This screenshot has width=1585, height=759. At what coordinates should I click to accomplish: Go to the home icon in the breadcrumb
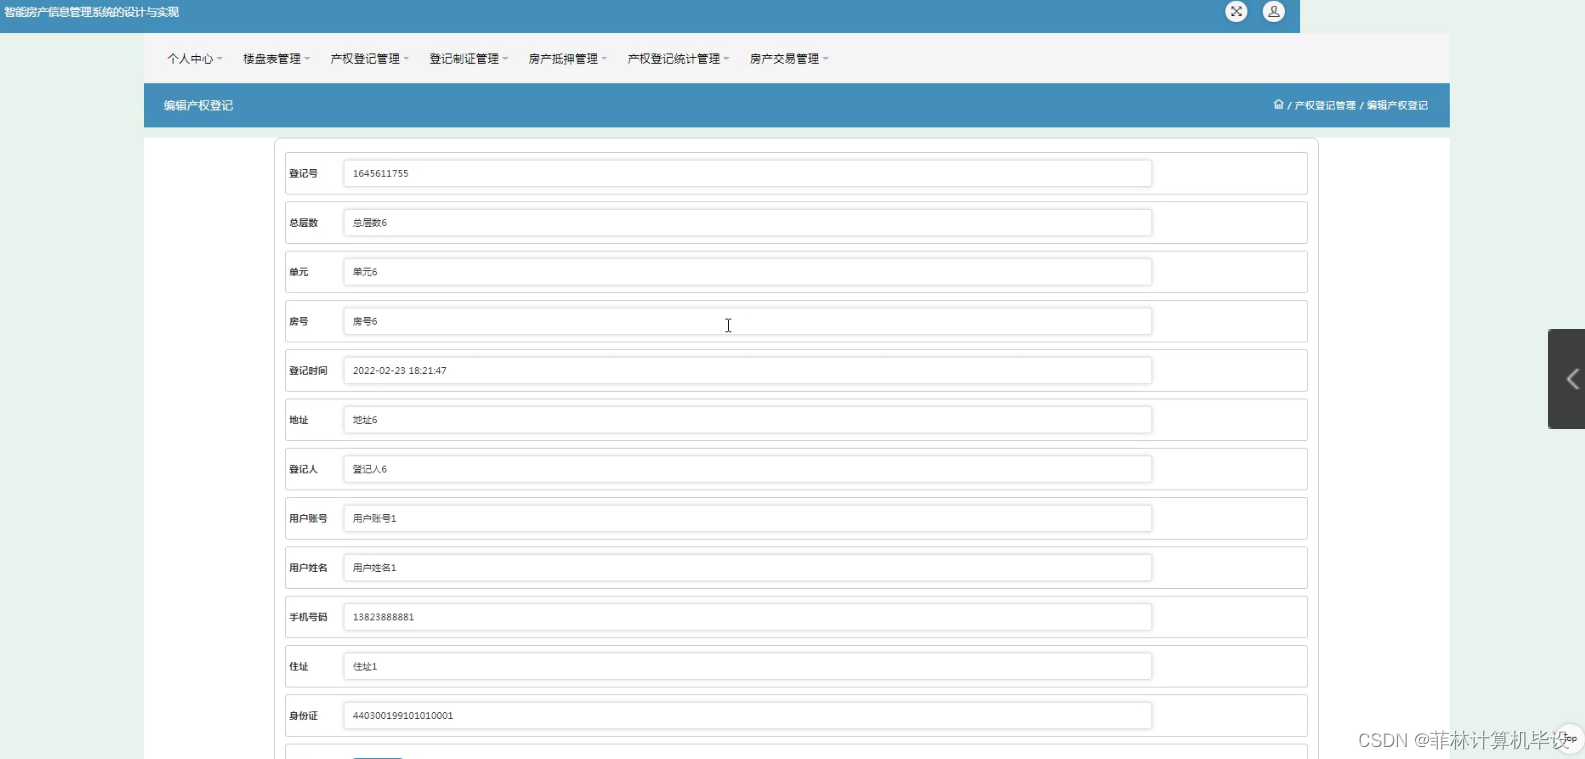point(1278,104)
